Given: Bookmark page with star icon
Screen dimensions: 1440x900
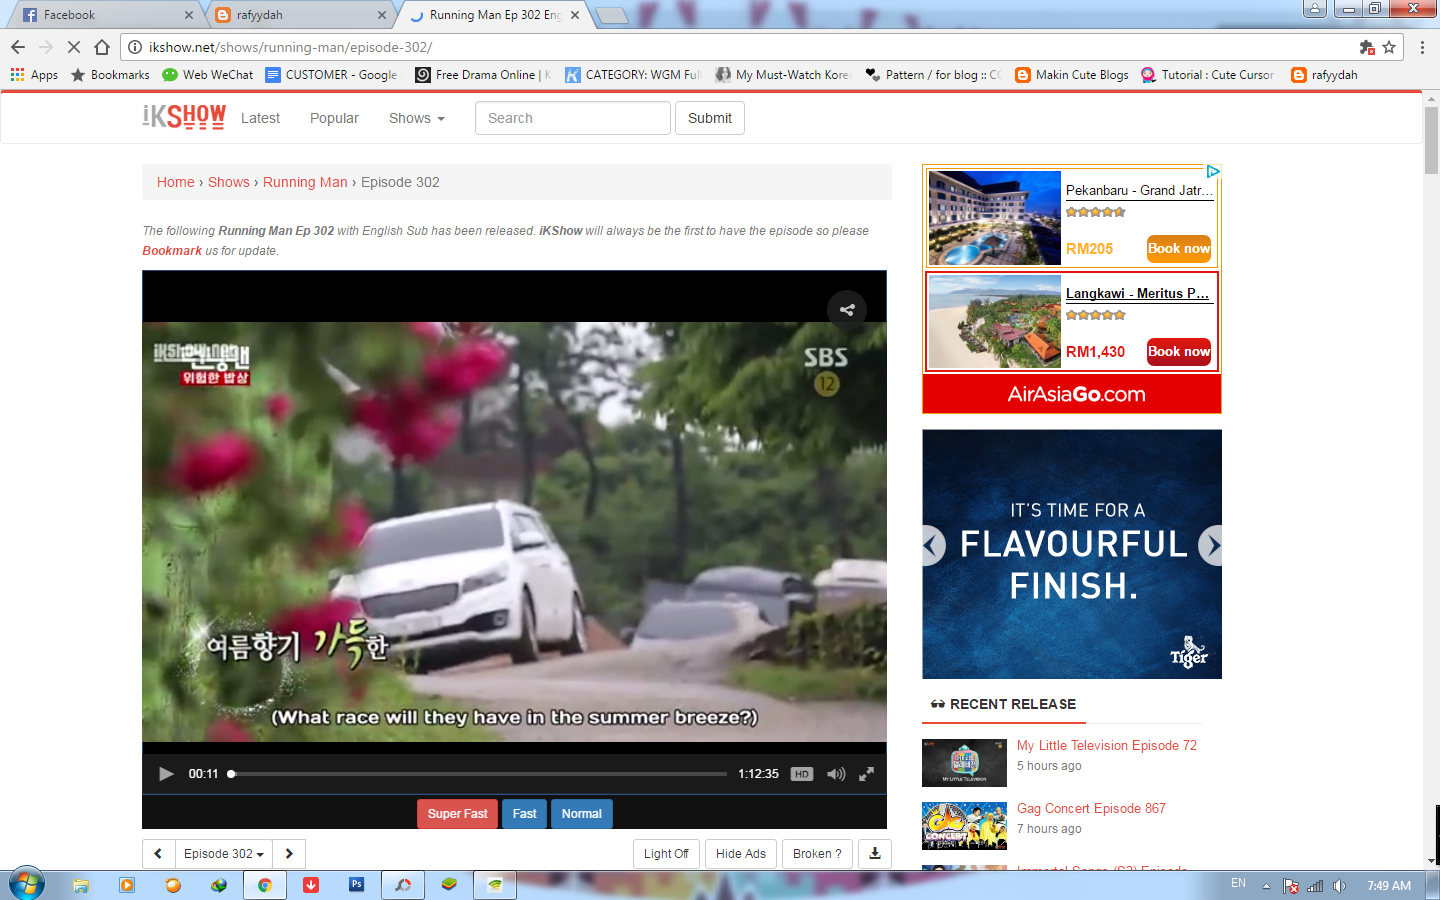Looking at the screenshot, I should (x=1389, y=47).
